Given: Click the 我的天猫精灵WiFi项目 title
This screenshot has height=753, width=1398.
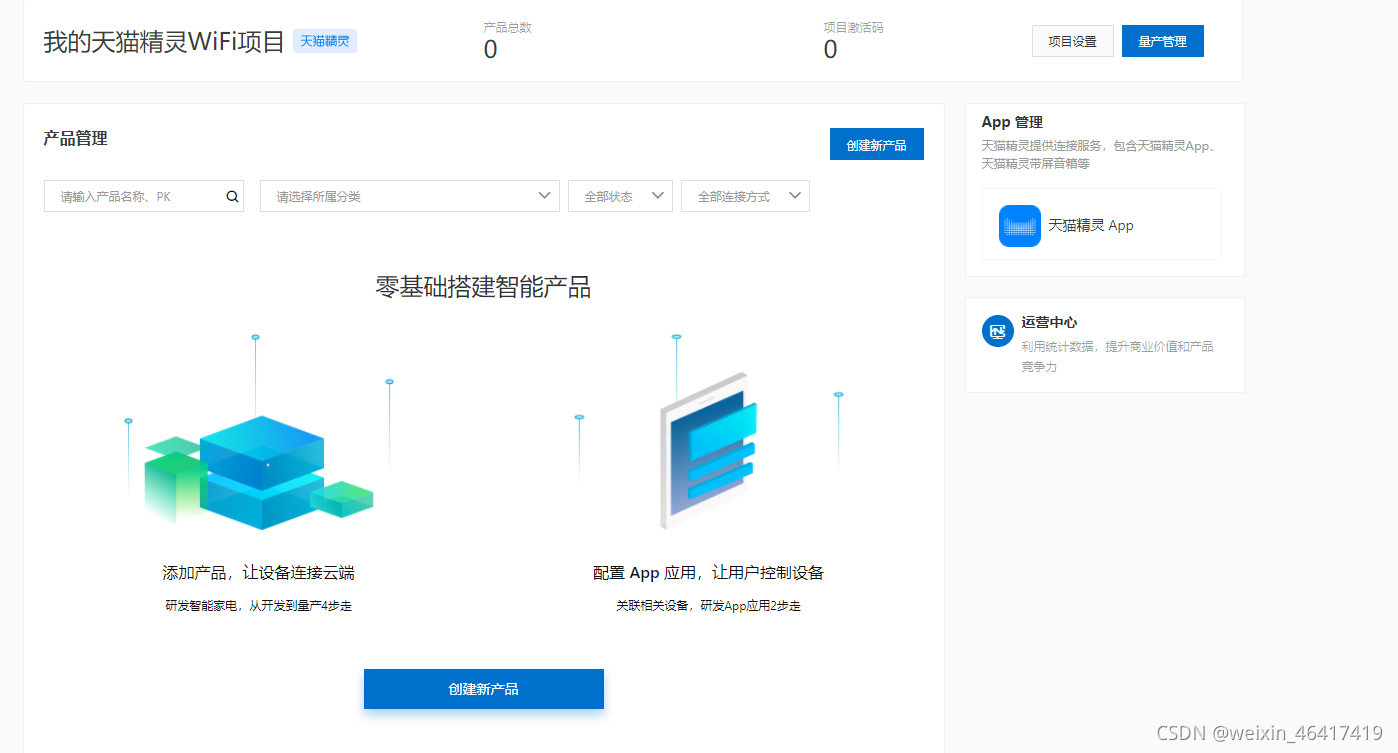Looking at the screenshot, I should tap(164, 42).
